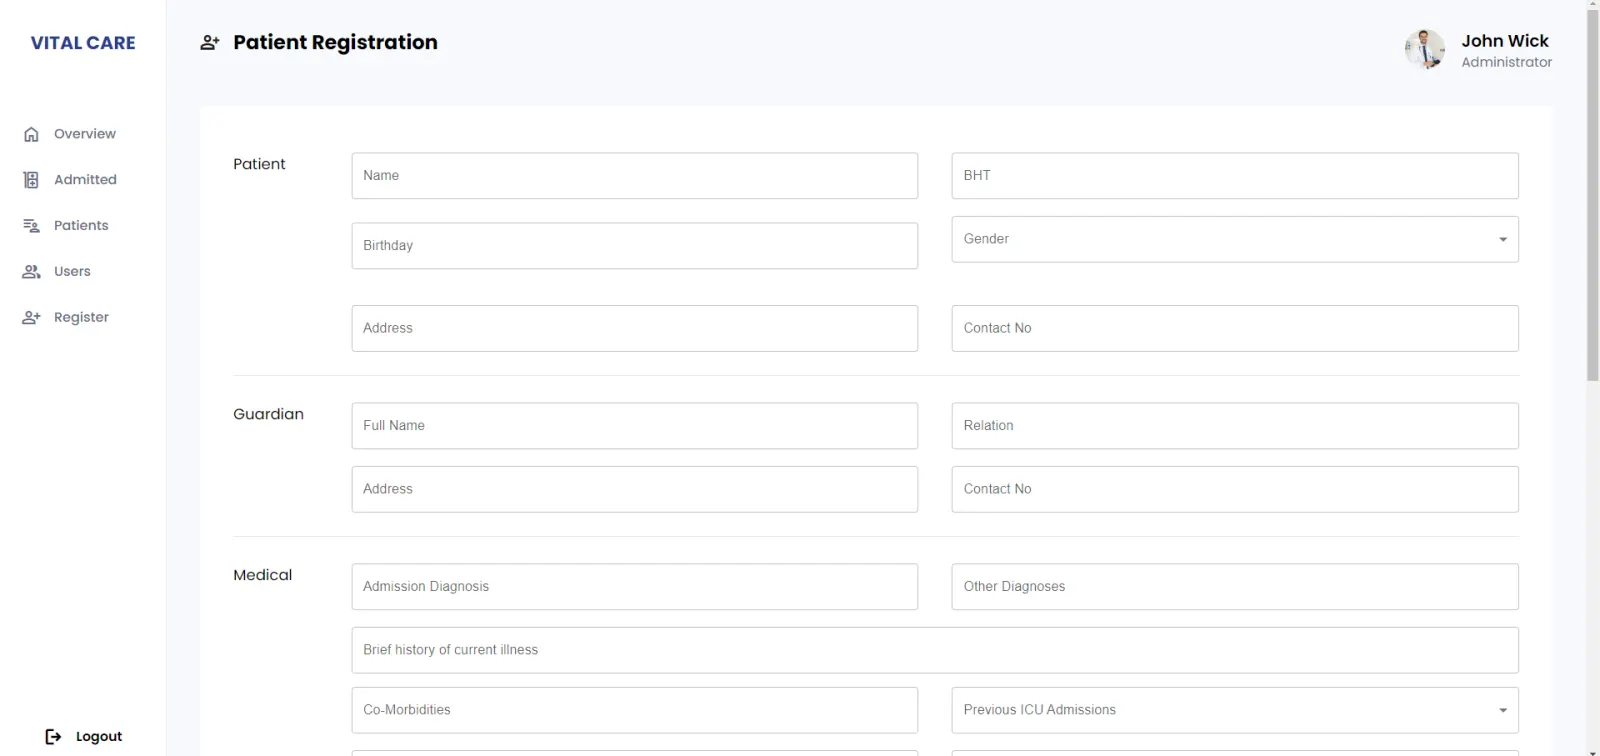Click the Administrator role label

(1507, 62)
